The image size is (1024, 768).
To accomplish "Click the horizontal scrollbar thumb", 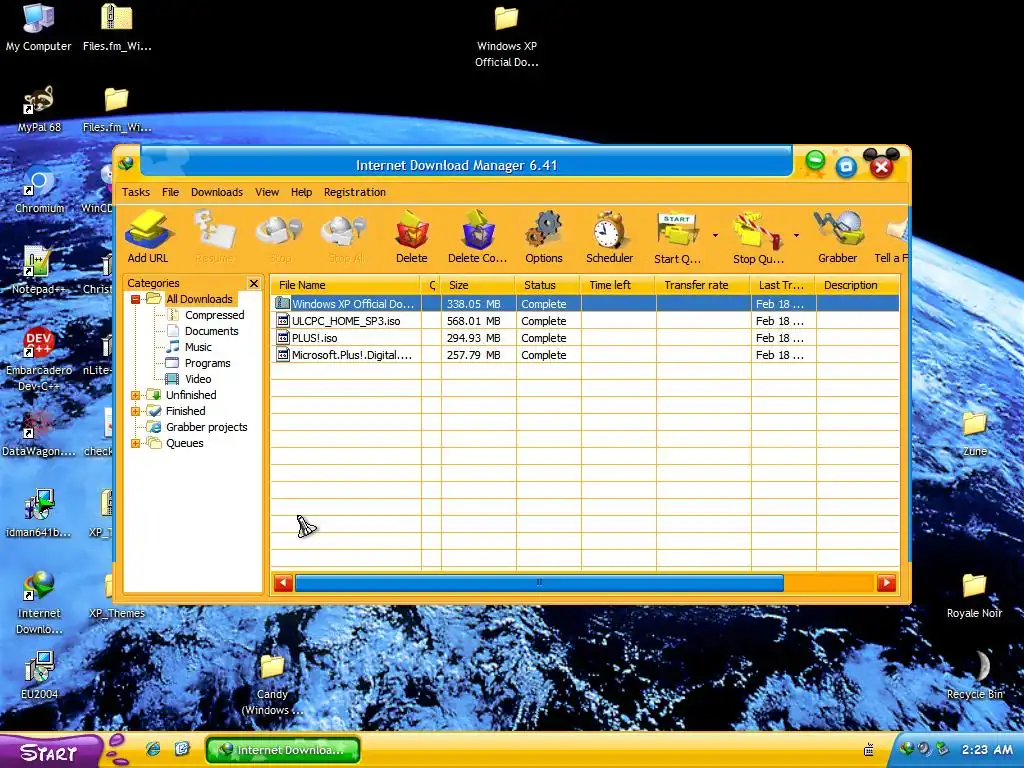I will 539,583.
